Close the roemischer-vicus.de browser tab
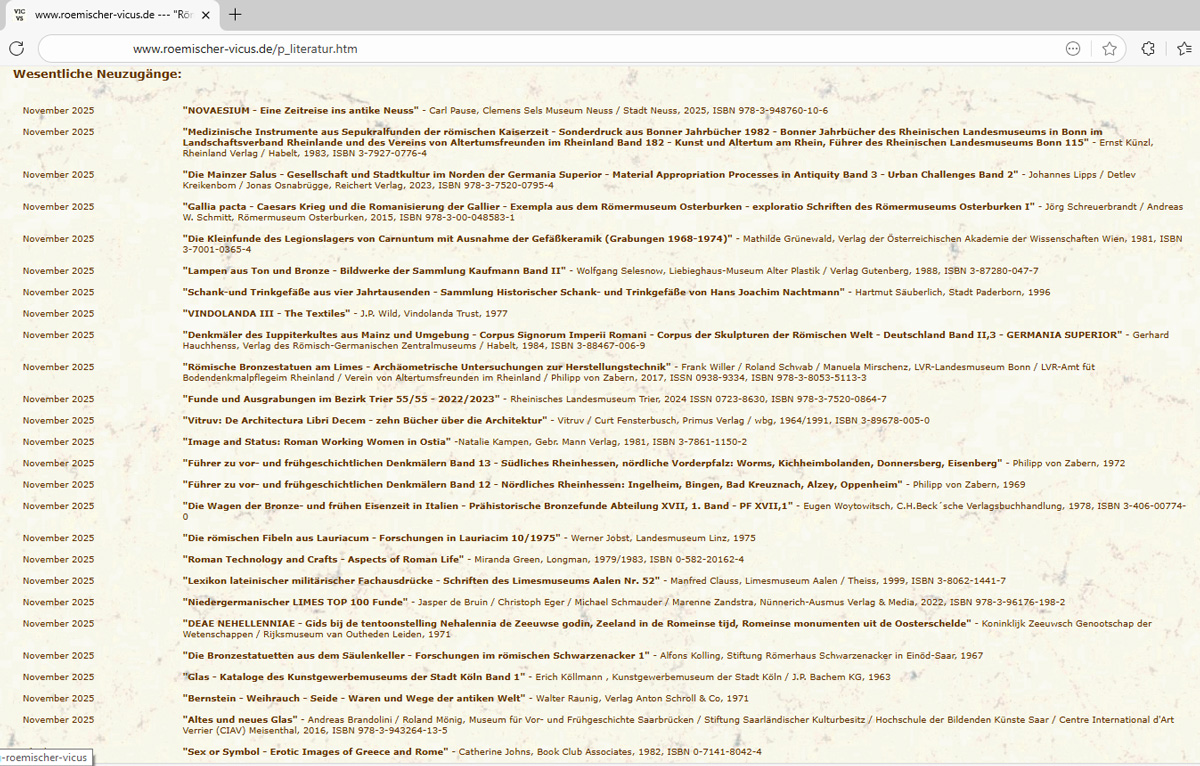This screenshot has width=1200, height=766. pyautogui.click(x=204, y=15)
